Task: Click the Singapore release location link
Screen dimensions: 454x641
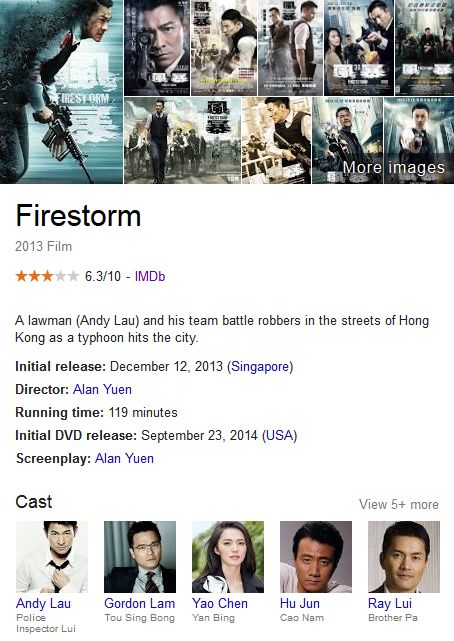Action: 260,366
